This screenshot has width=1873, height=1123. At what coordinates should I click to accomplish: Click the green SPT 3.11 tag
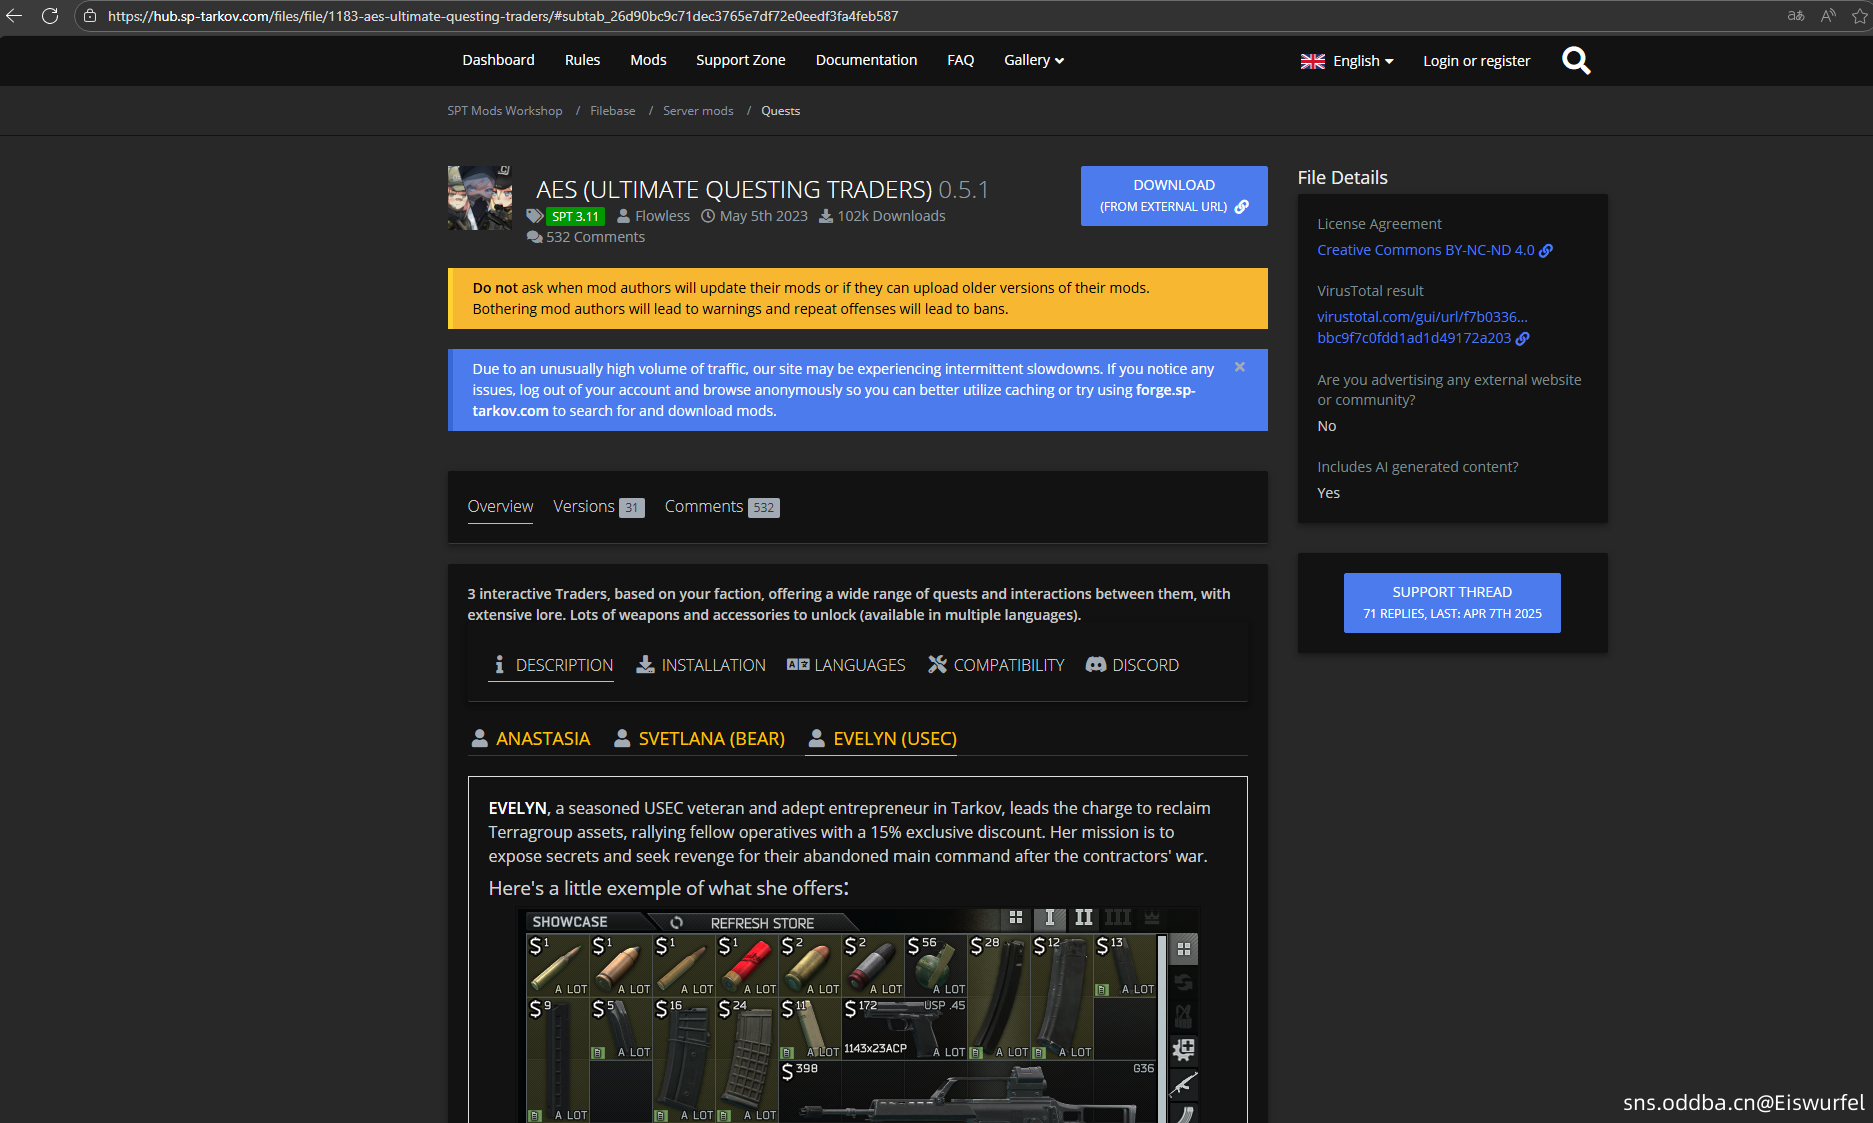pyautogui.click(x=575, y=216)
